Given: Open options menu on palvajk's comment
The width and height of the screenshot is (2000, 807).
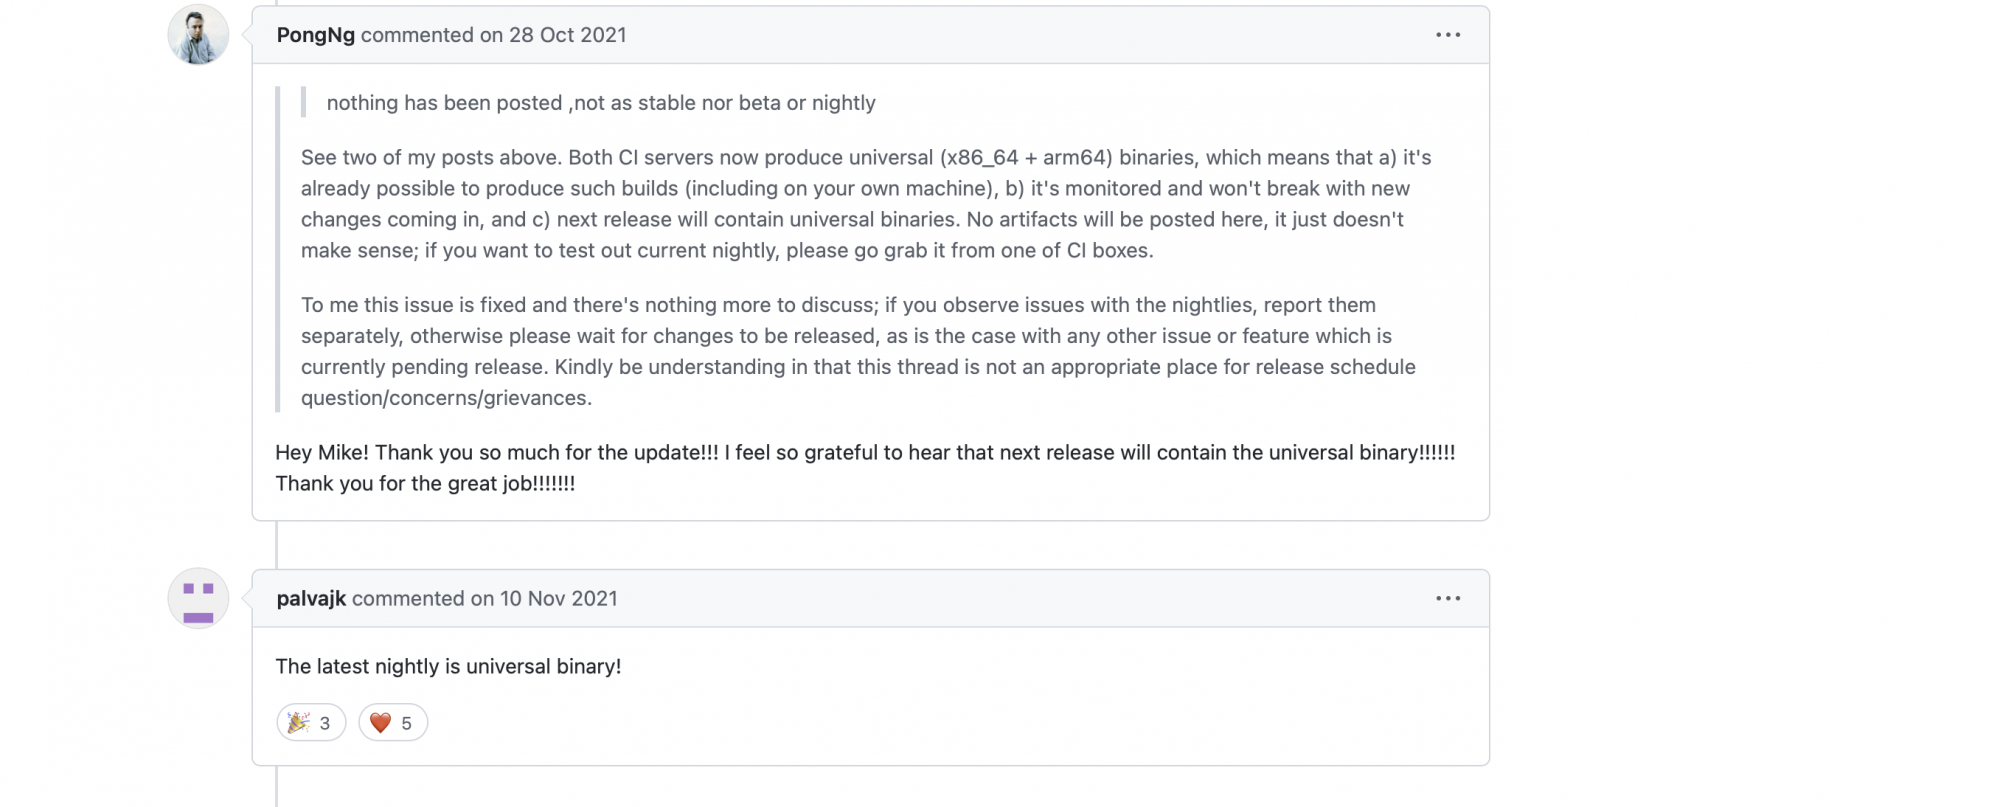Looking at the screenshot, I should 1447,599.
